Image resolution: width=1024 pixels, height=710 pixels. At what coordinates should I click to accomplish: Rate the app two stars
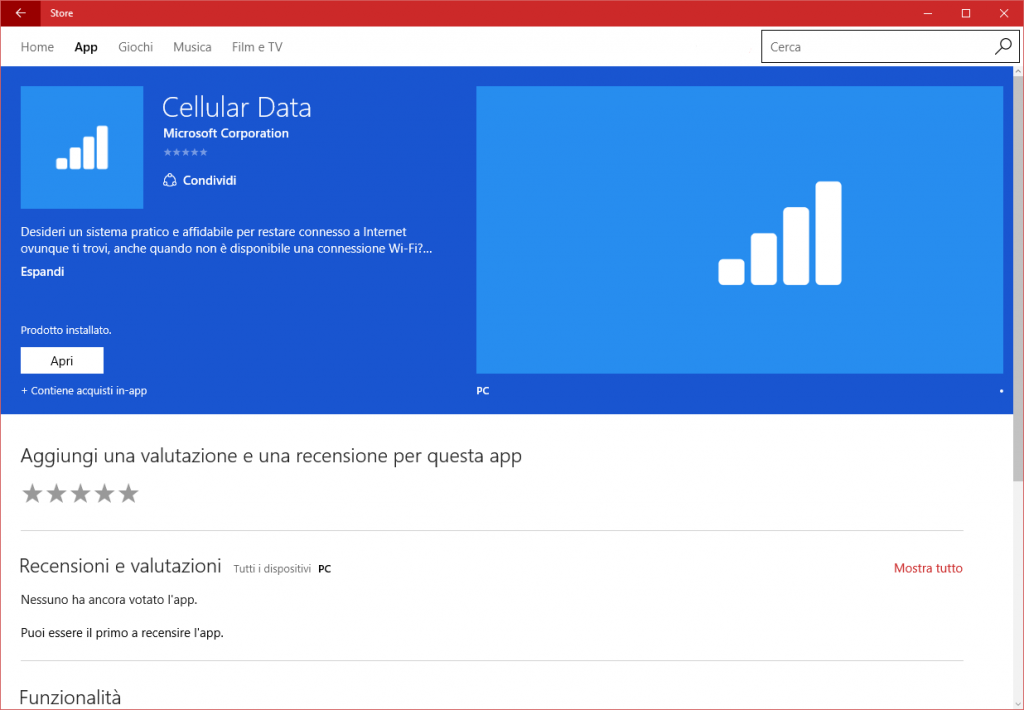pyautogui.click(x=56, y=493)
